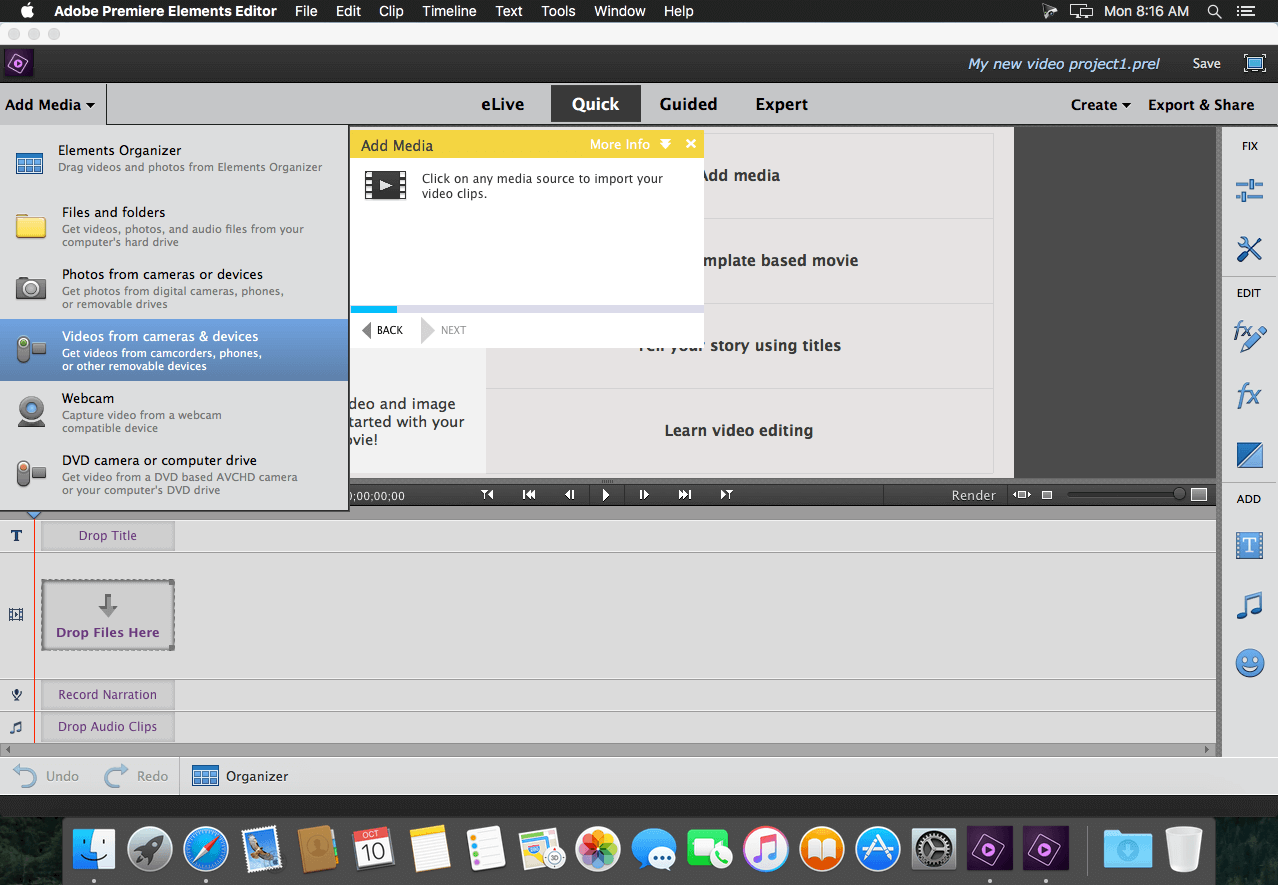Open the Titles & Text icon
1278x885 pixels.
1249,545
